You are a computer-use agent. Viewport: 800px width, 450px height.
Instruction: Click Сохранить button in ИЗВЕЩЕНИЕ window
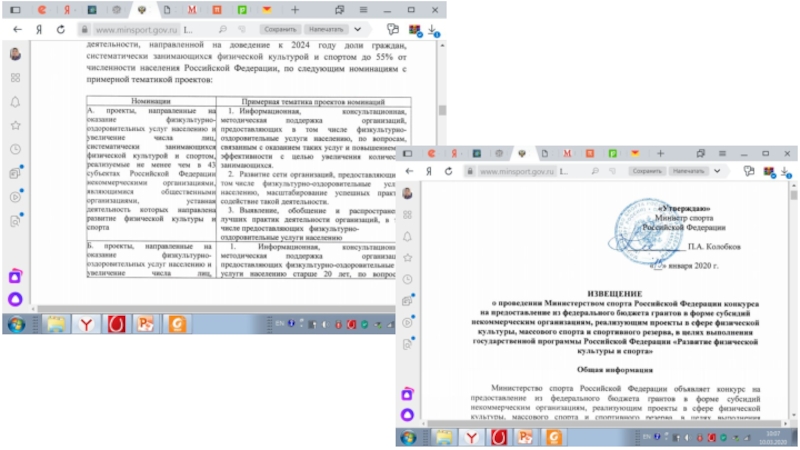point(646,171)
